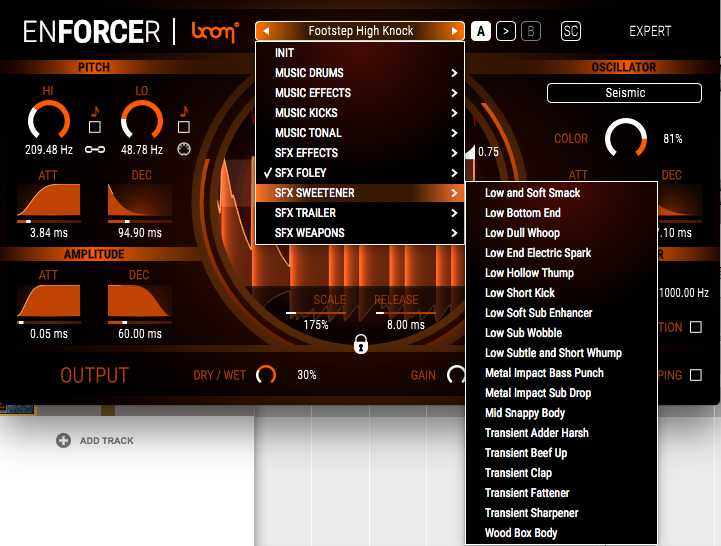721x546 pixels.
Task: Toggle the checkbox beside partially hidden TION label
Action: (x=696, y=327)
